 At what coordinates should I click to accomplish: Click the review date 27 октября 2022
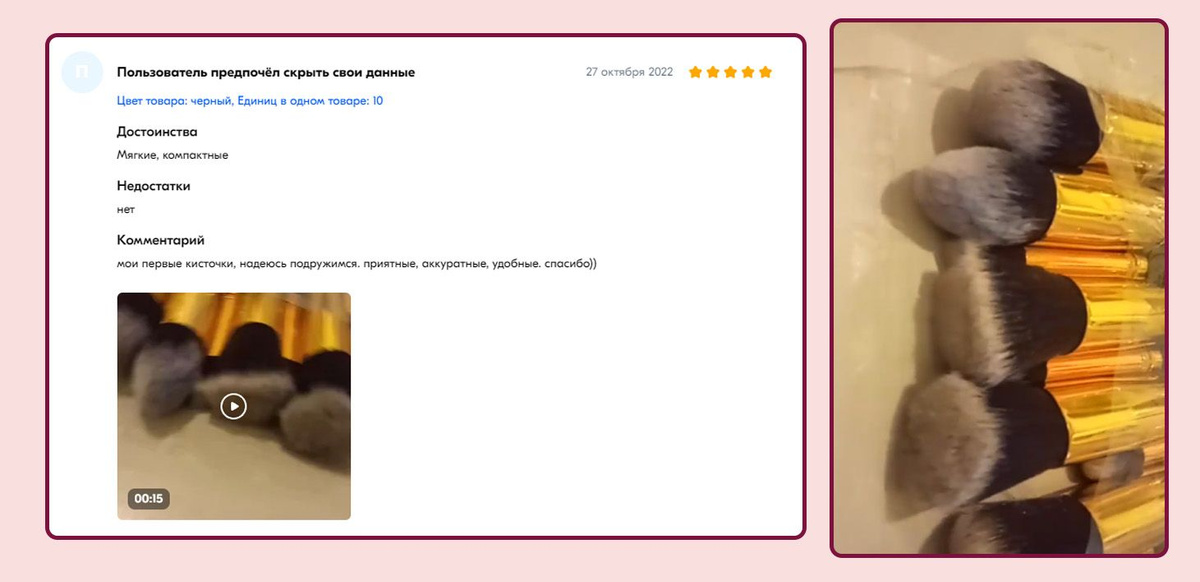630,72
